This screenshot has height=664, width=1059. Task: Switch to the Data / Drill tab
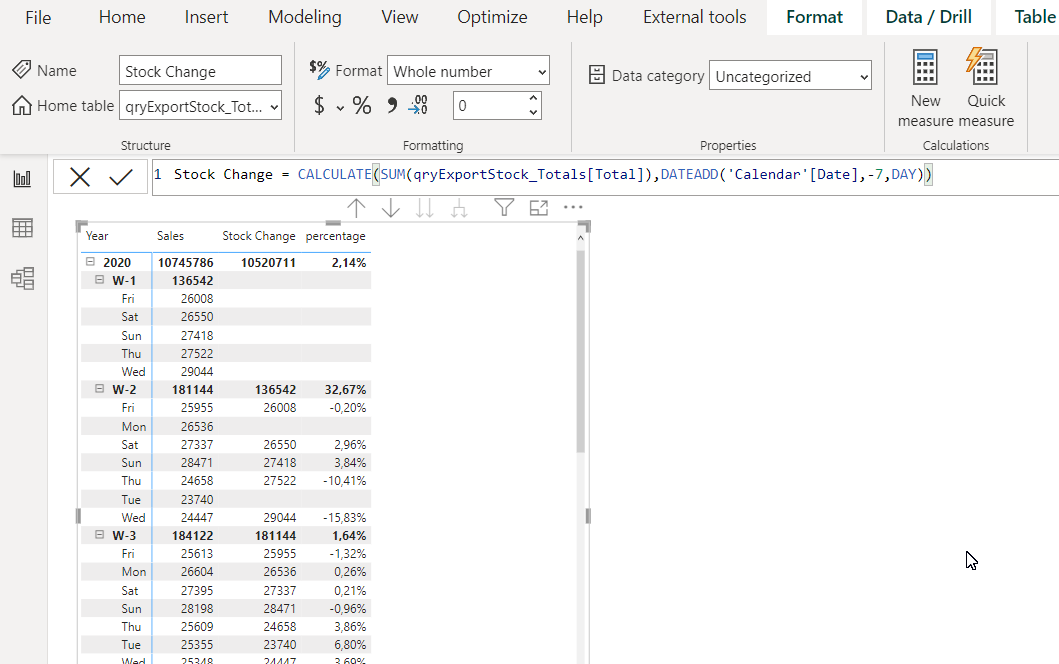tap(929, 17)
